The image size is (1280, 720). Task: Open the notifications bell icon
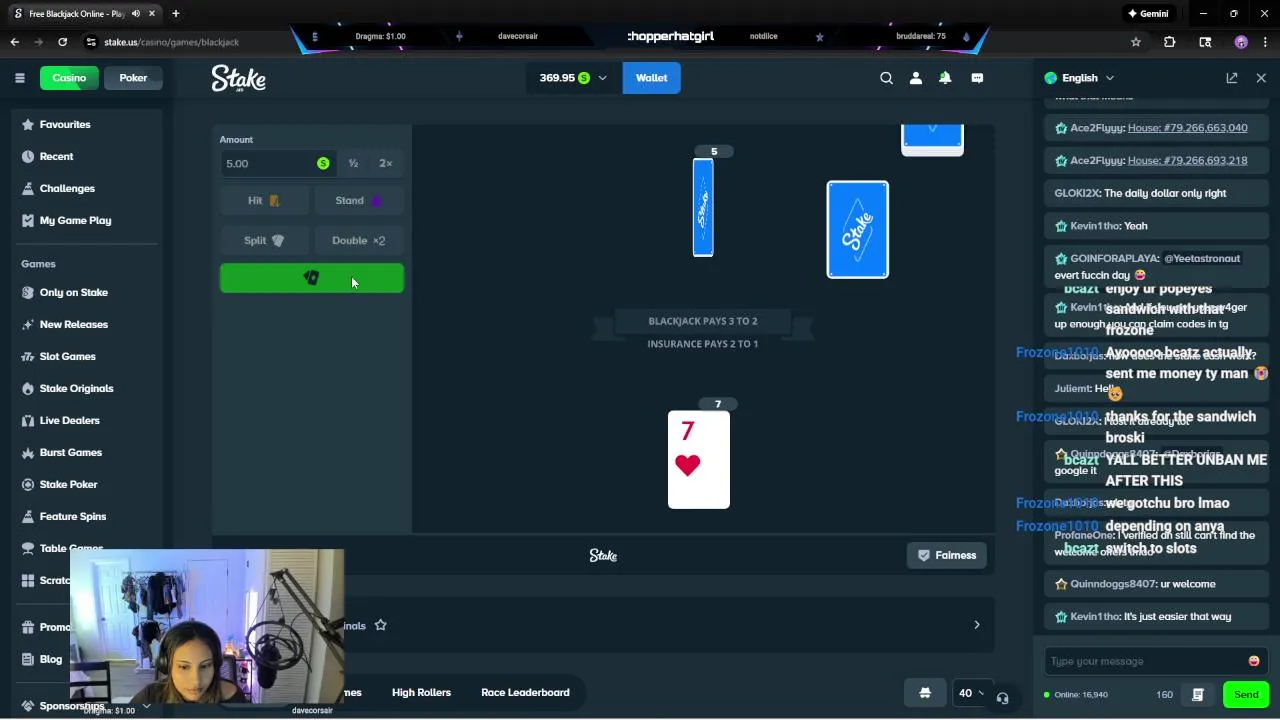click(x=945, y=78)
